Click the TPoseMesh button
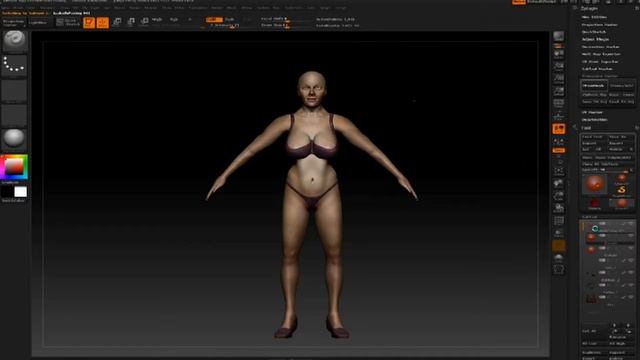Screen dimensions: 640x360 click(x=594, y=86)
